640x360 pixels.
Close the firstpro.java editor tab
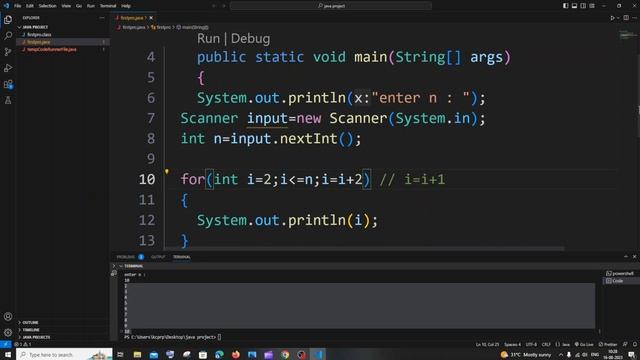pos(151,18)
